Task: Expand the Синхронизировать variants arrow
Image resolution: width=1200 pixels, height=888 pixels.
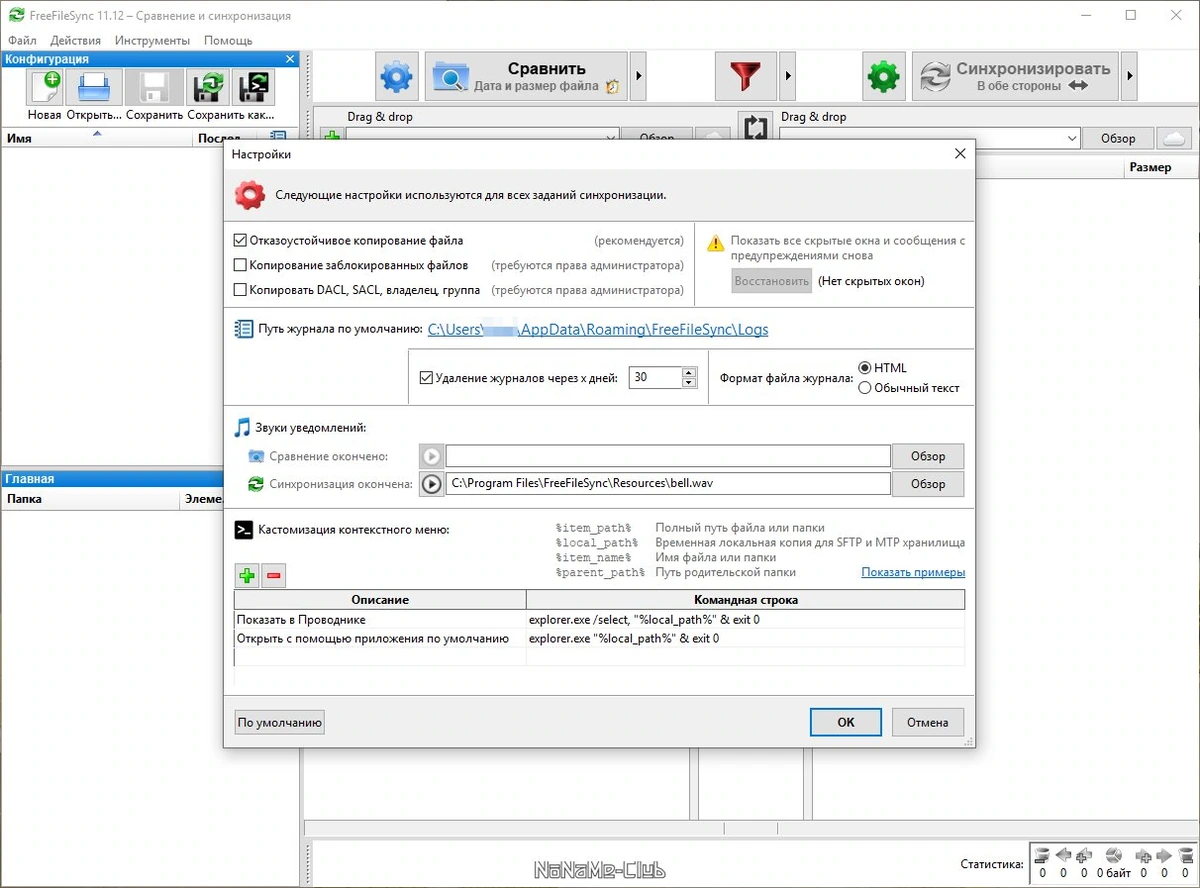Action: coord(1130,76)
